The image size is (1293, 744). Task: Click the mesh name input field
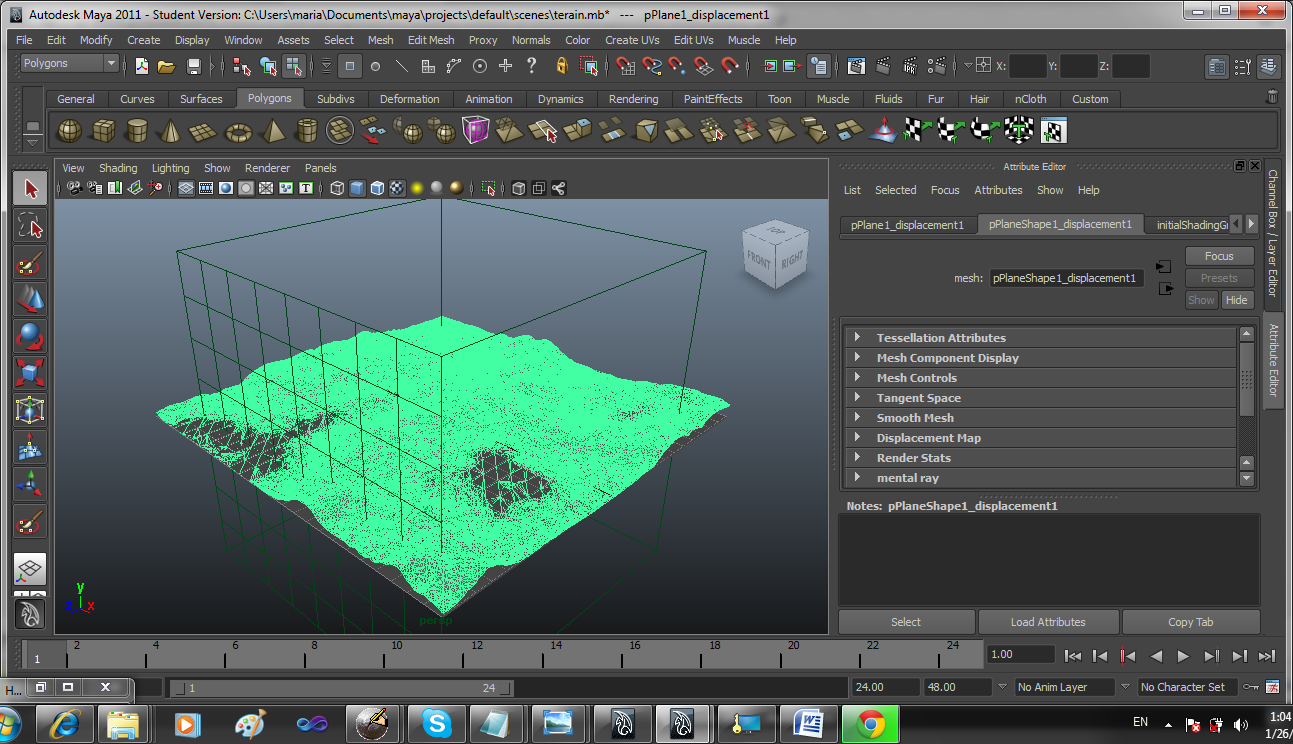pyautogui.click(x=1067, y=278)
